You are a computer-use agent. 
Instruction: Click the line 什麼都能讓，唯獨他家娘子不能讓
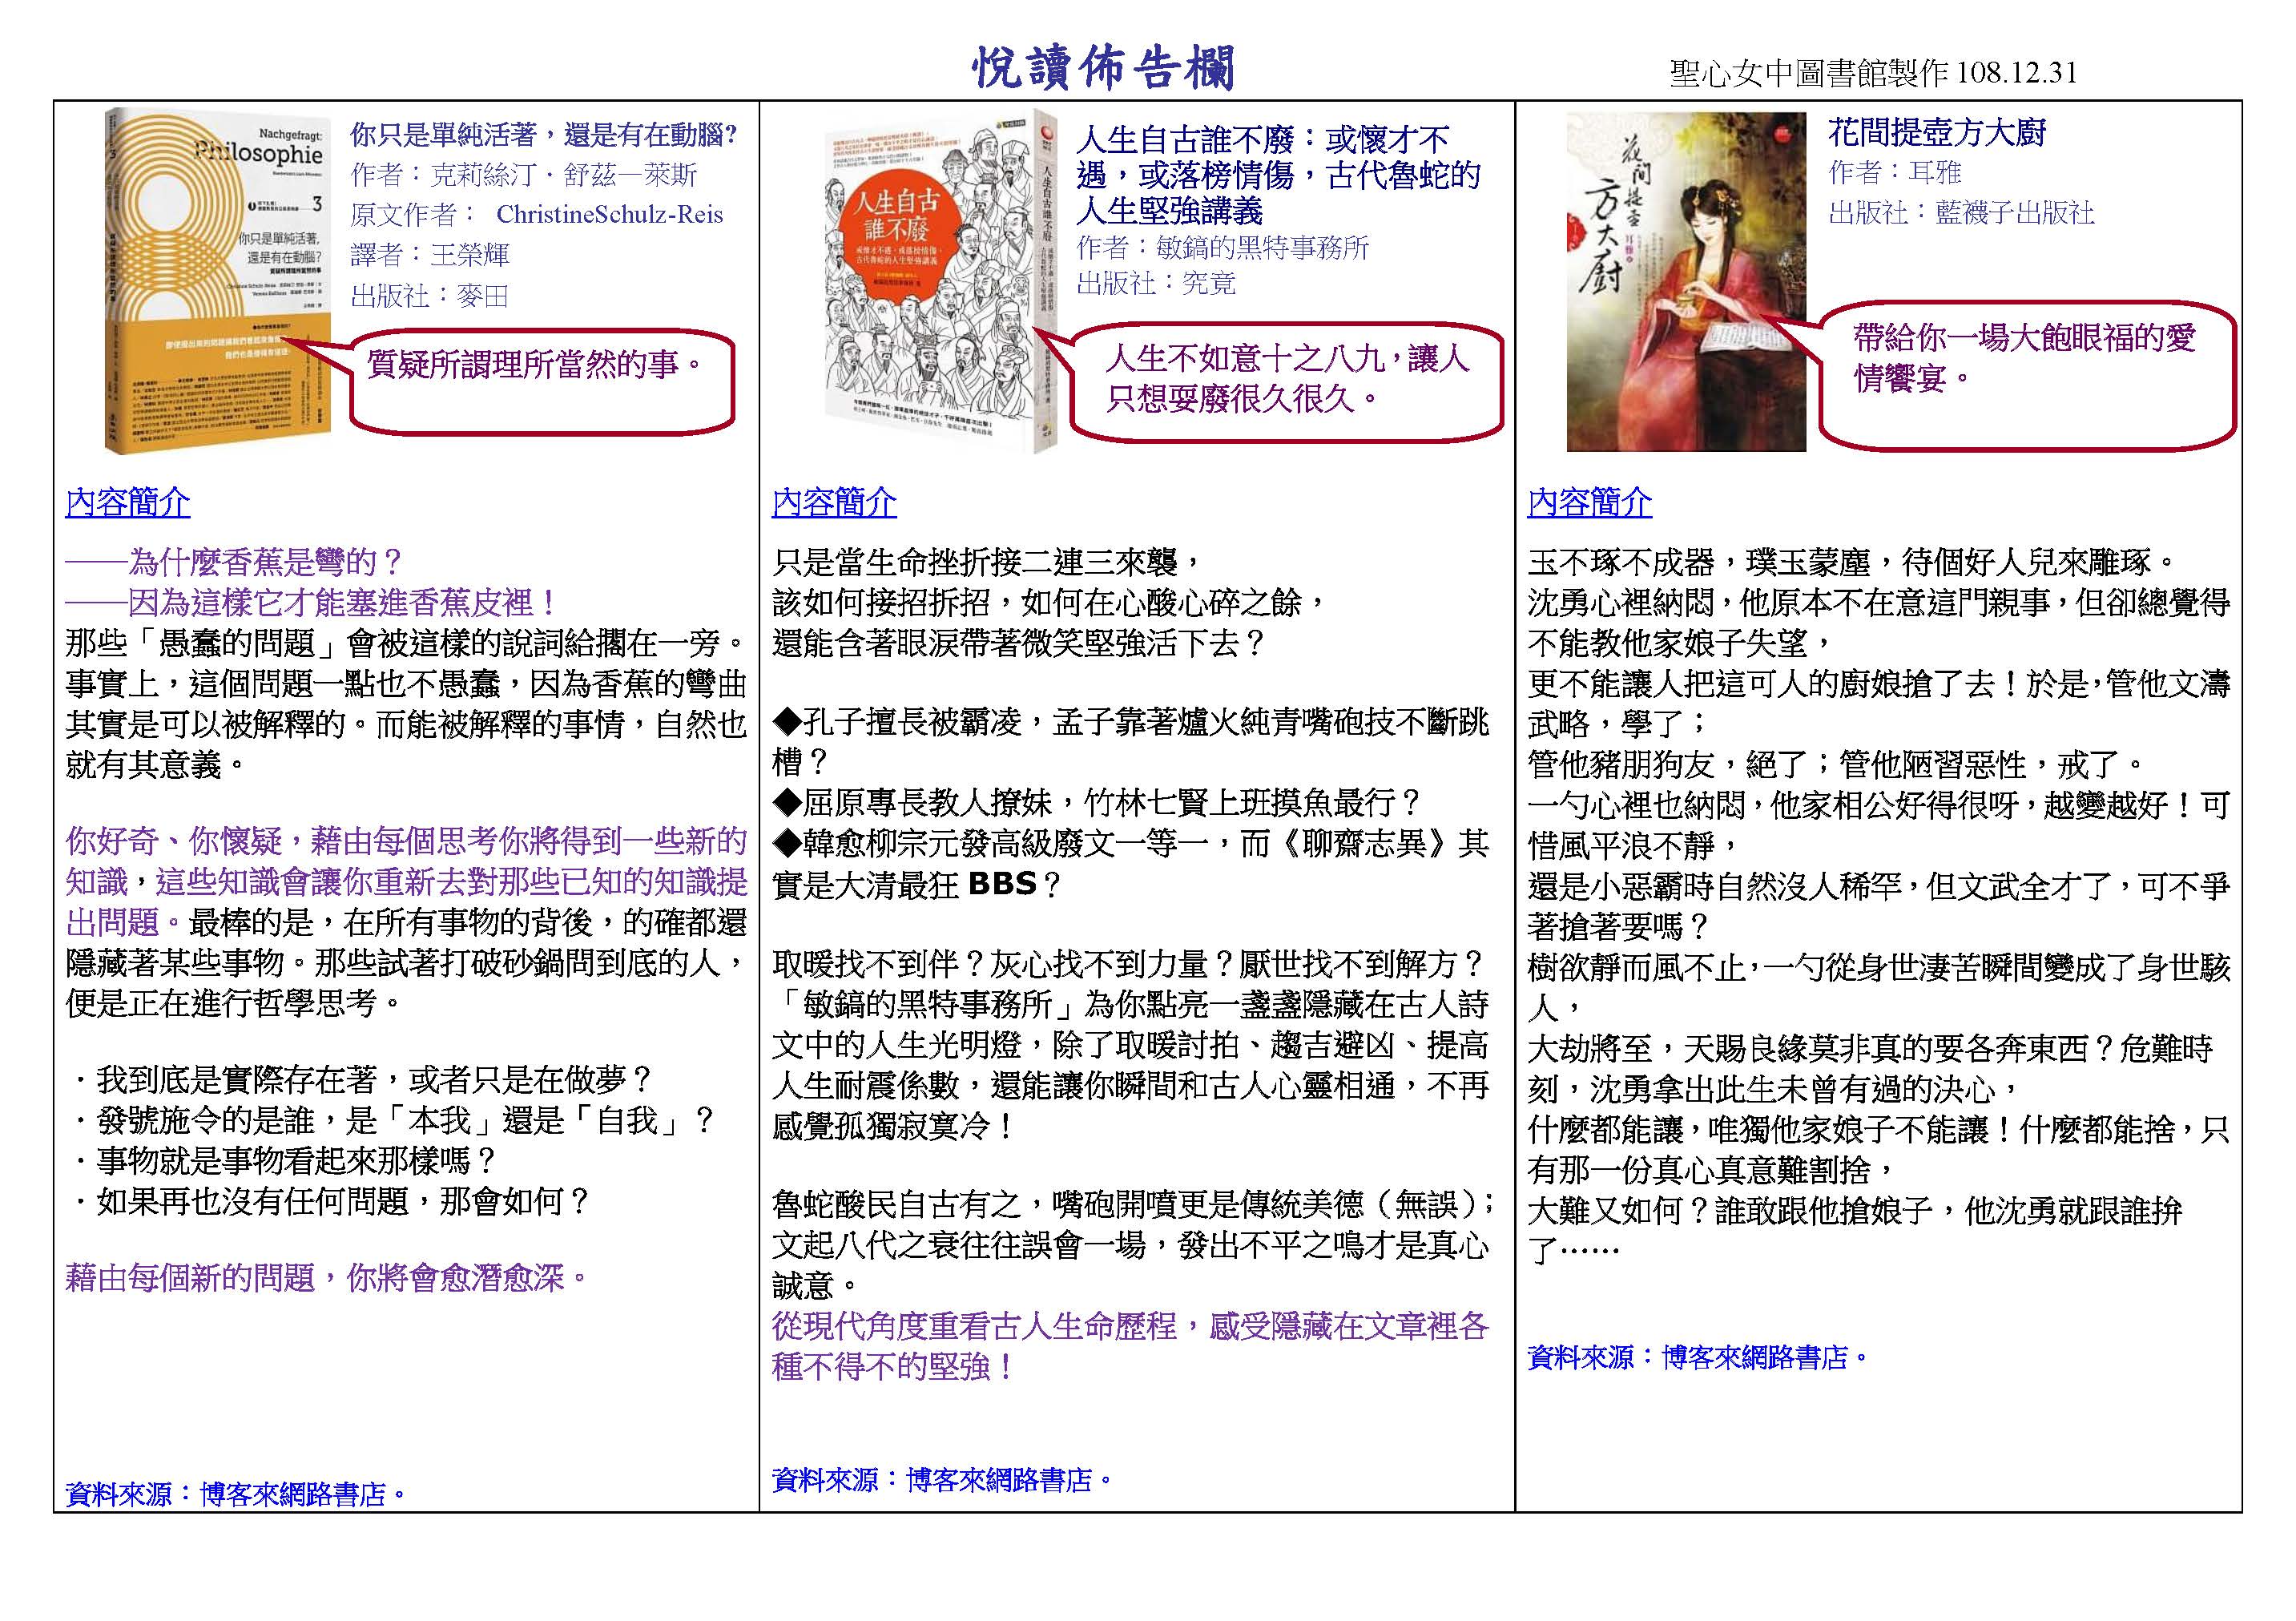point(1879,1149)
